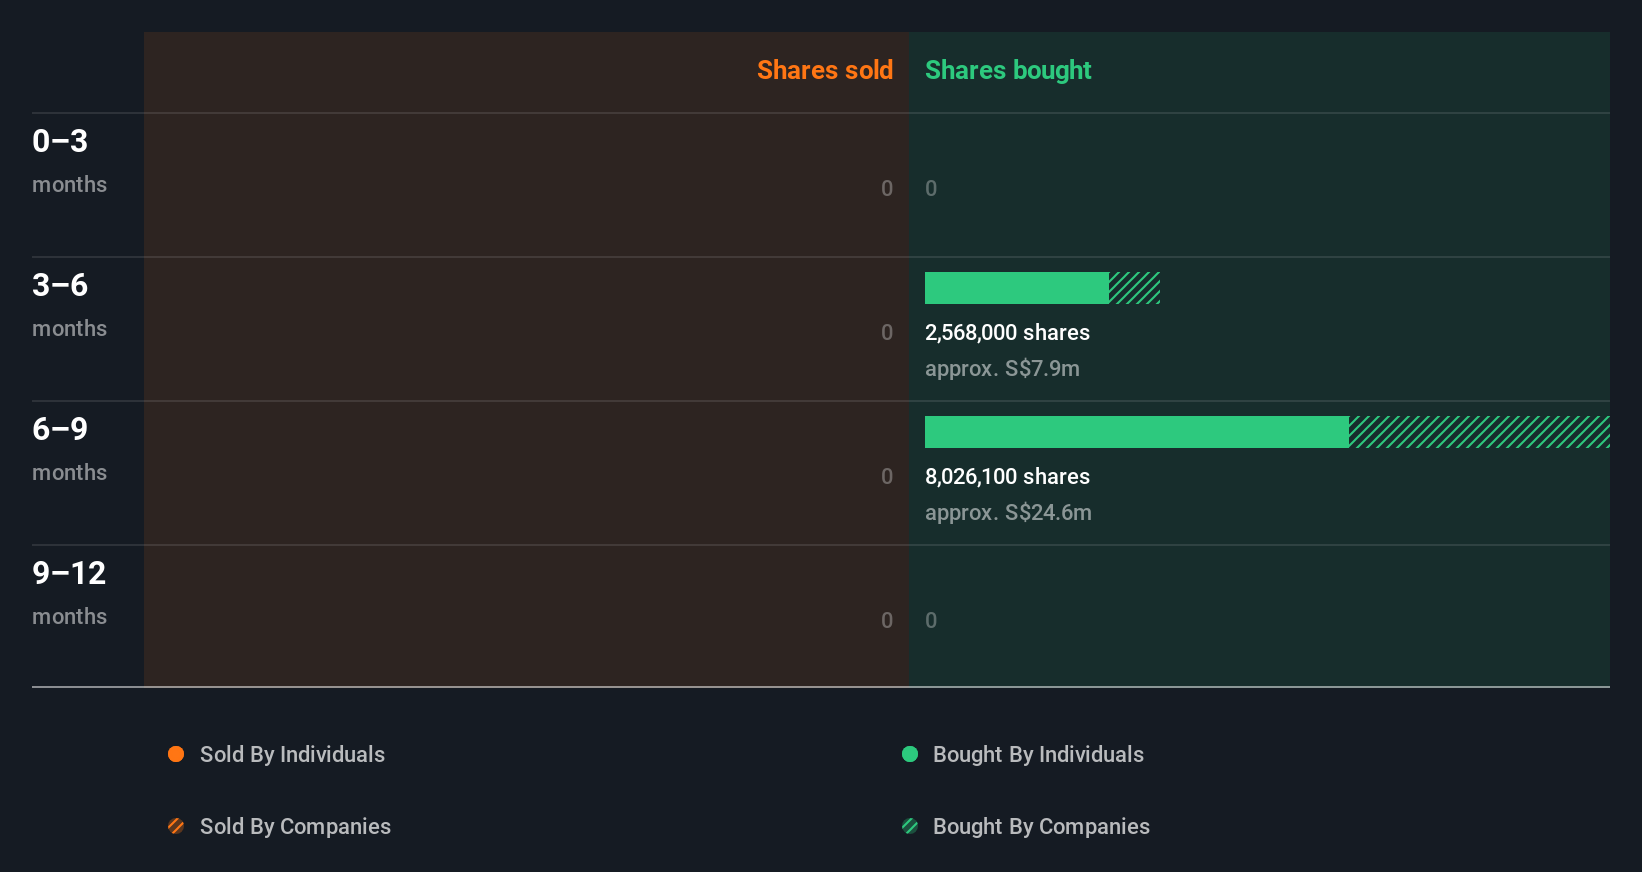Click the striped Bought By Companies icon
This screenshot has height=872, width=1642.
910,826
